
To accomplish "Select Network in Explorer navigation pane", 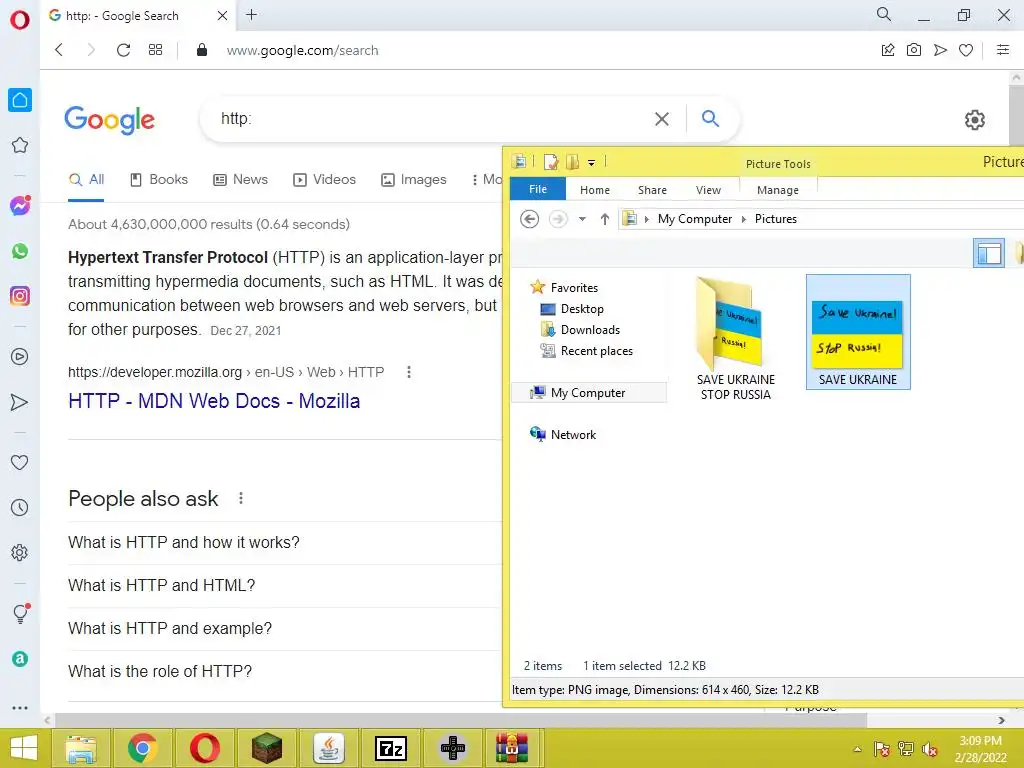I will pos(563,434).
